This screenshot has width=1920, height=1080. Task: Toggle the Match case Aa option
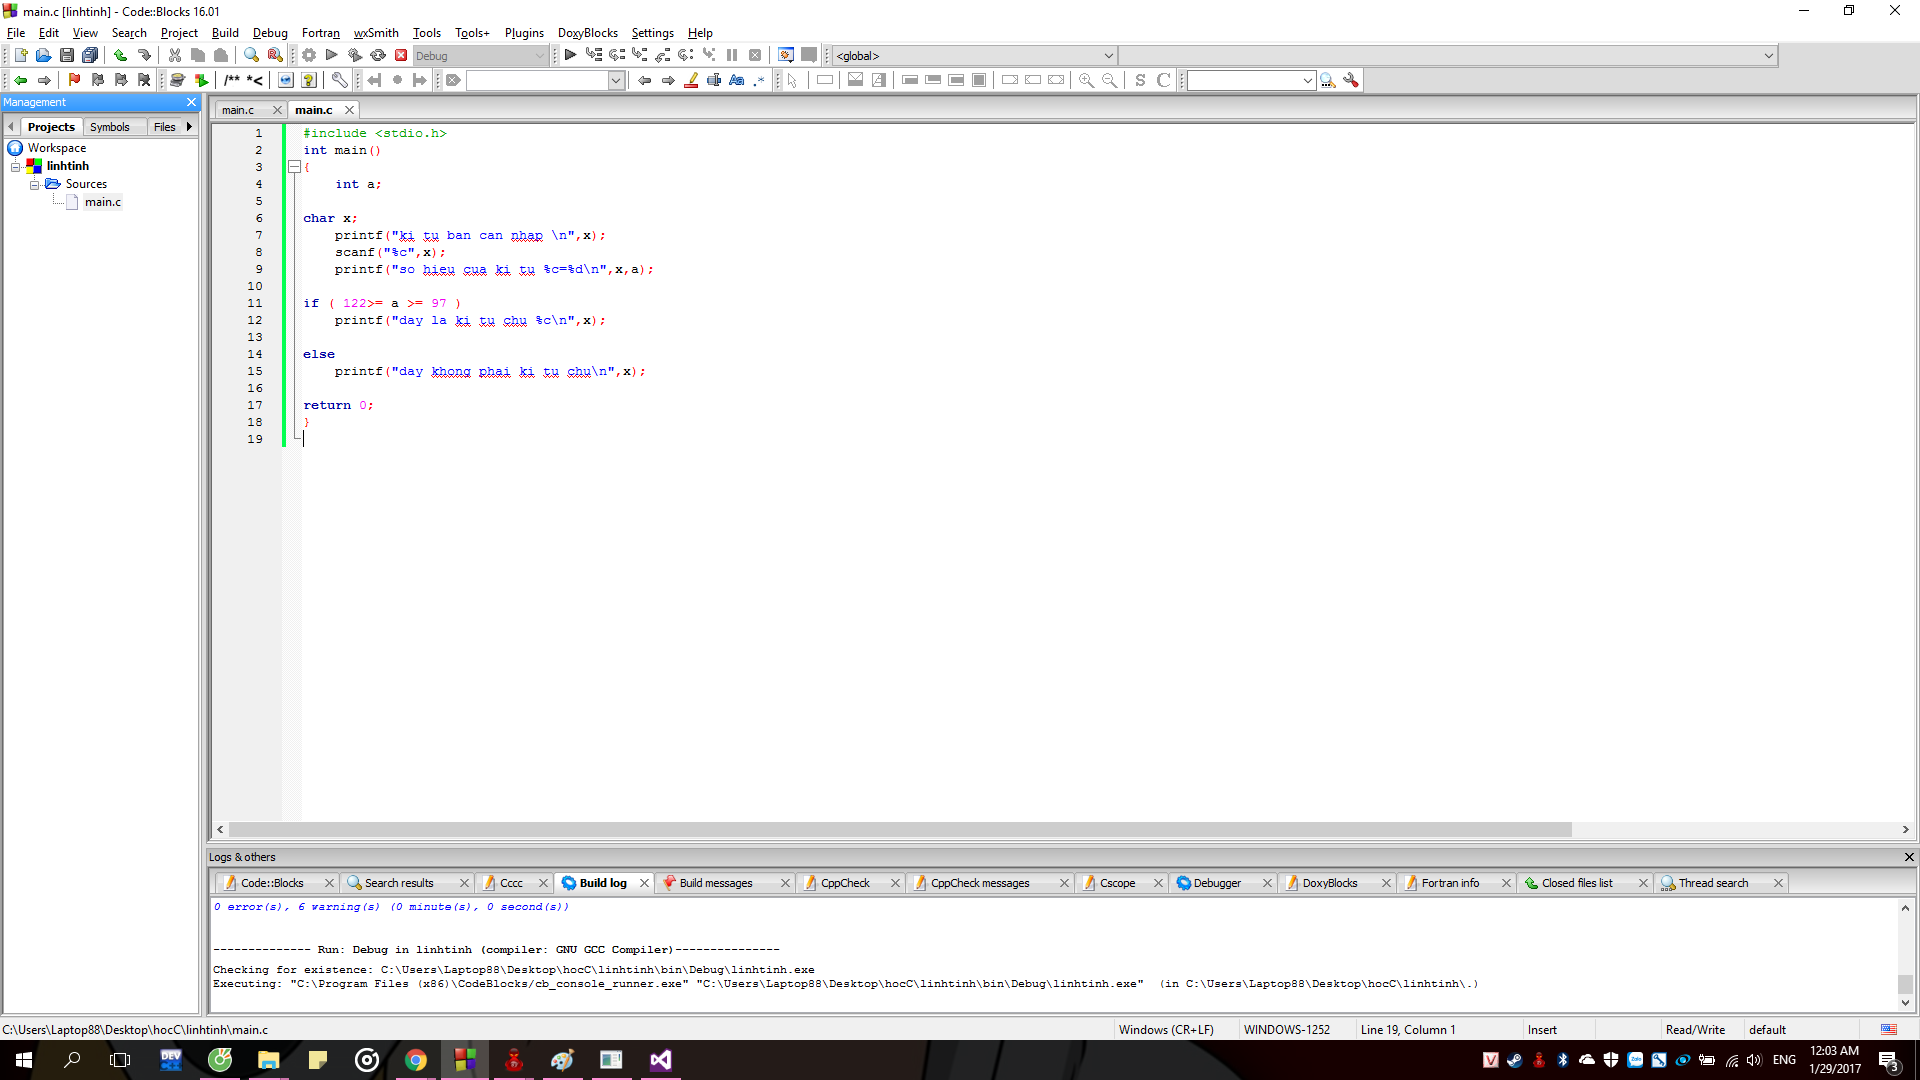(737, 80)
